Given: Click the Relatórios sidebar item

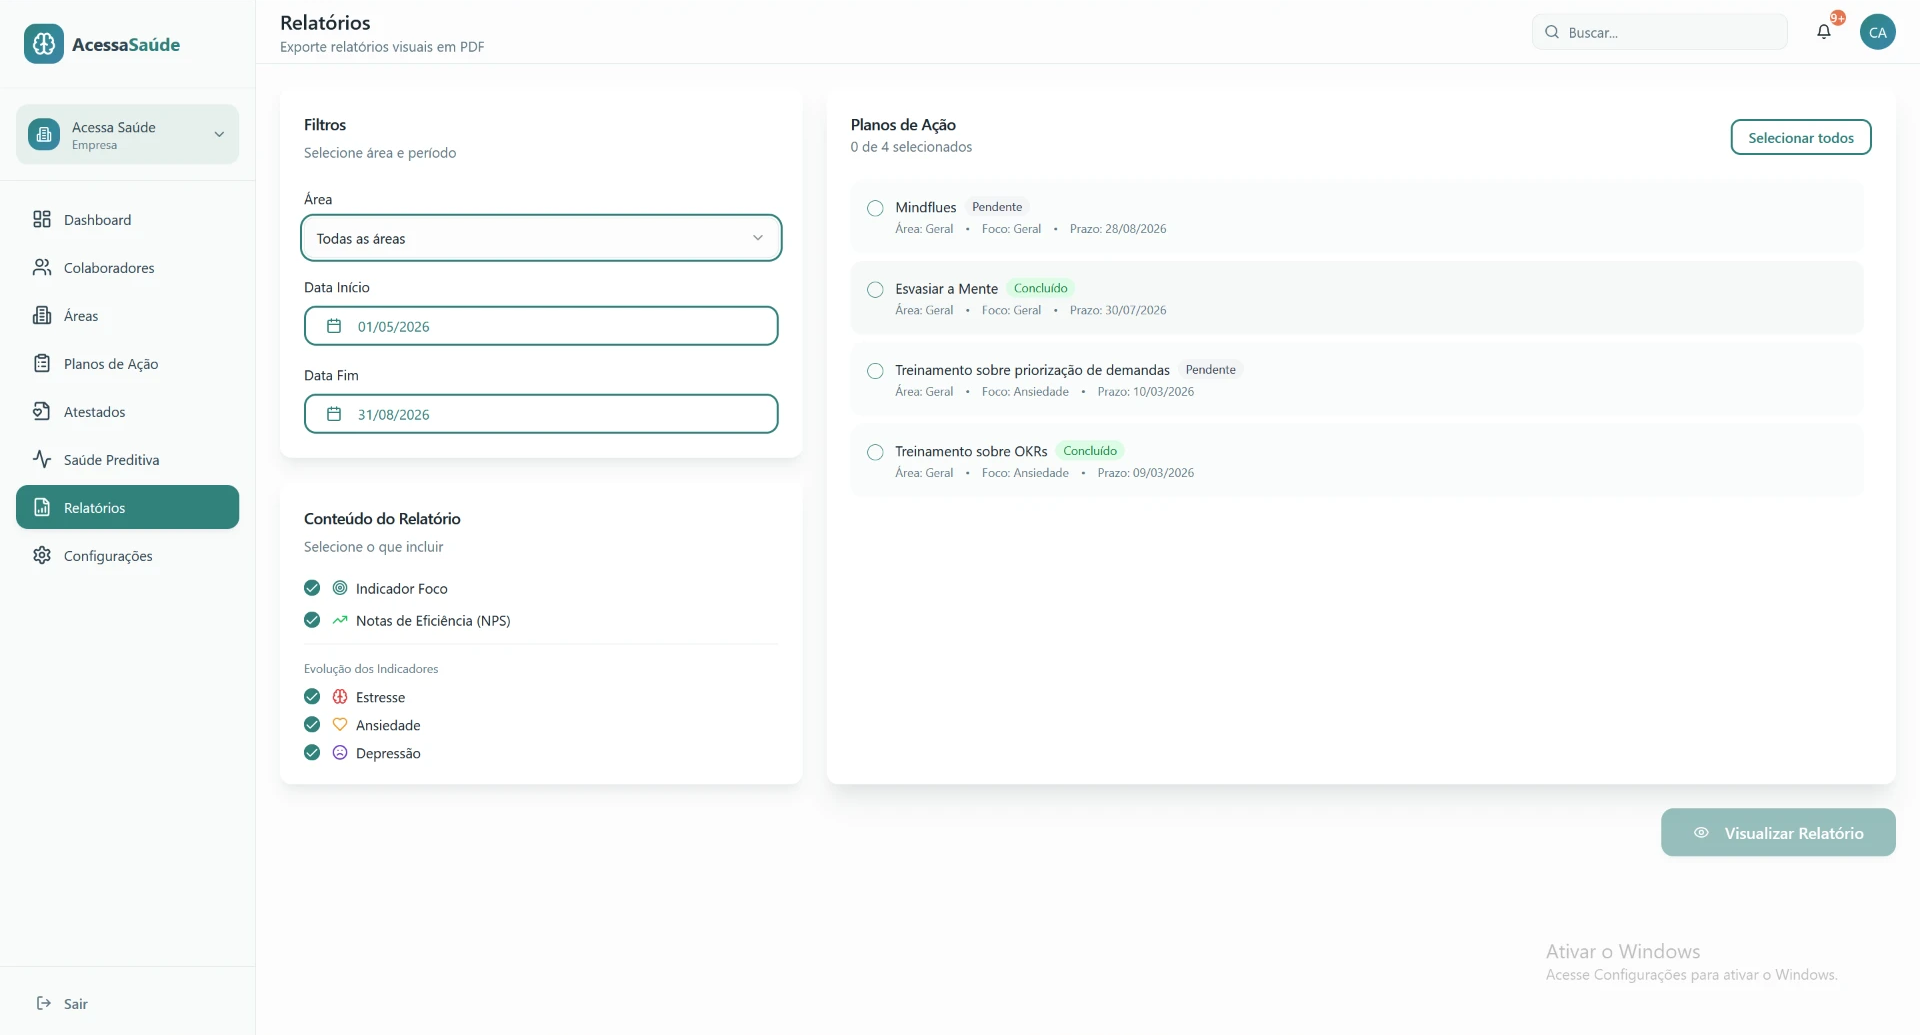Looking at the screenshot, I should click(127, 507).
